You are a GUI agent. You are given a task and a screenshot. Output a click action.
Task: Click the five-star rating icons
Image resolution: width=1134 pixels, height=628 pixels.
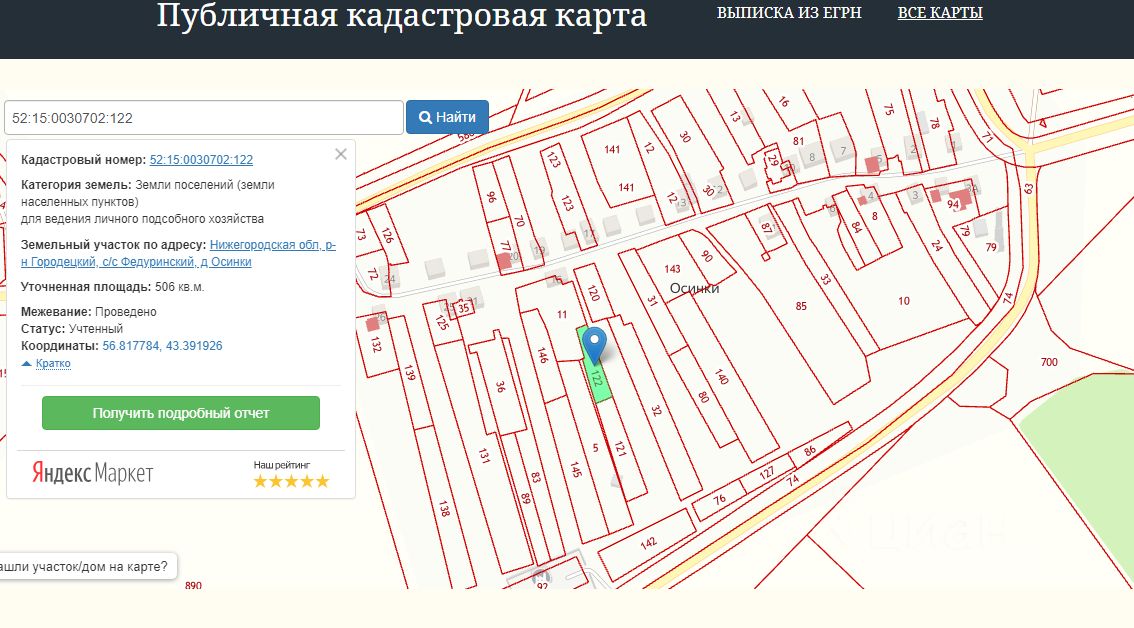[x=291, y=481]
